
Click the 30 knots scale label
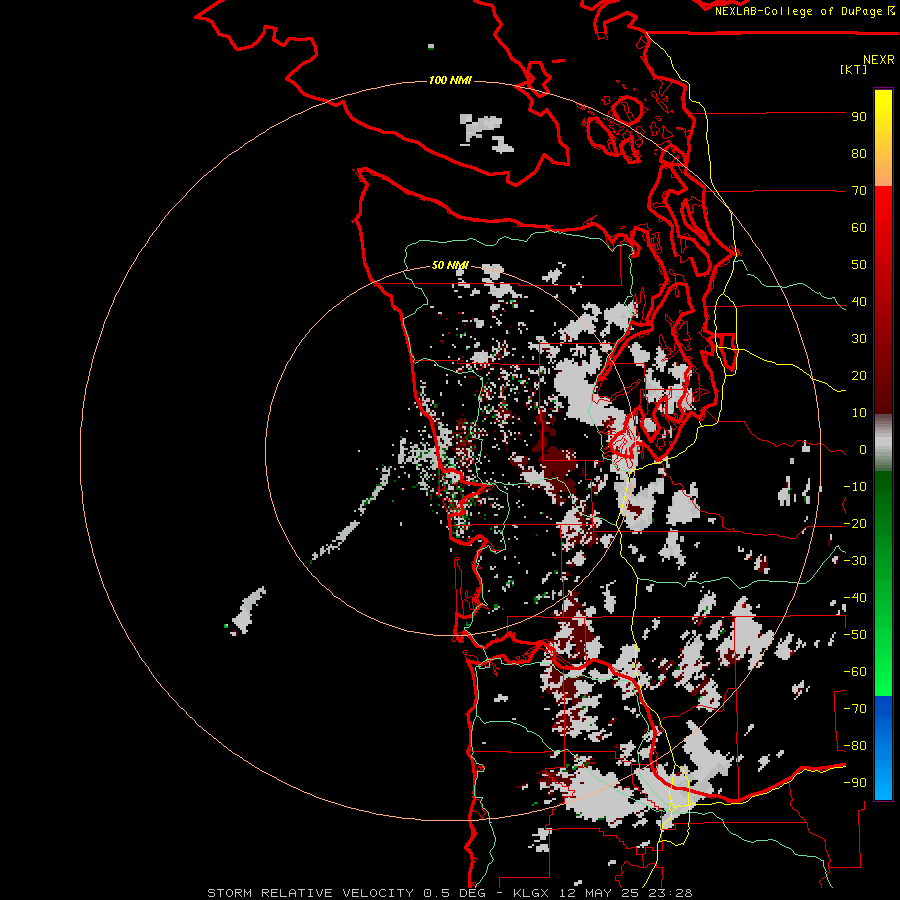pos(859,339)
